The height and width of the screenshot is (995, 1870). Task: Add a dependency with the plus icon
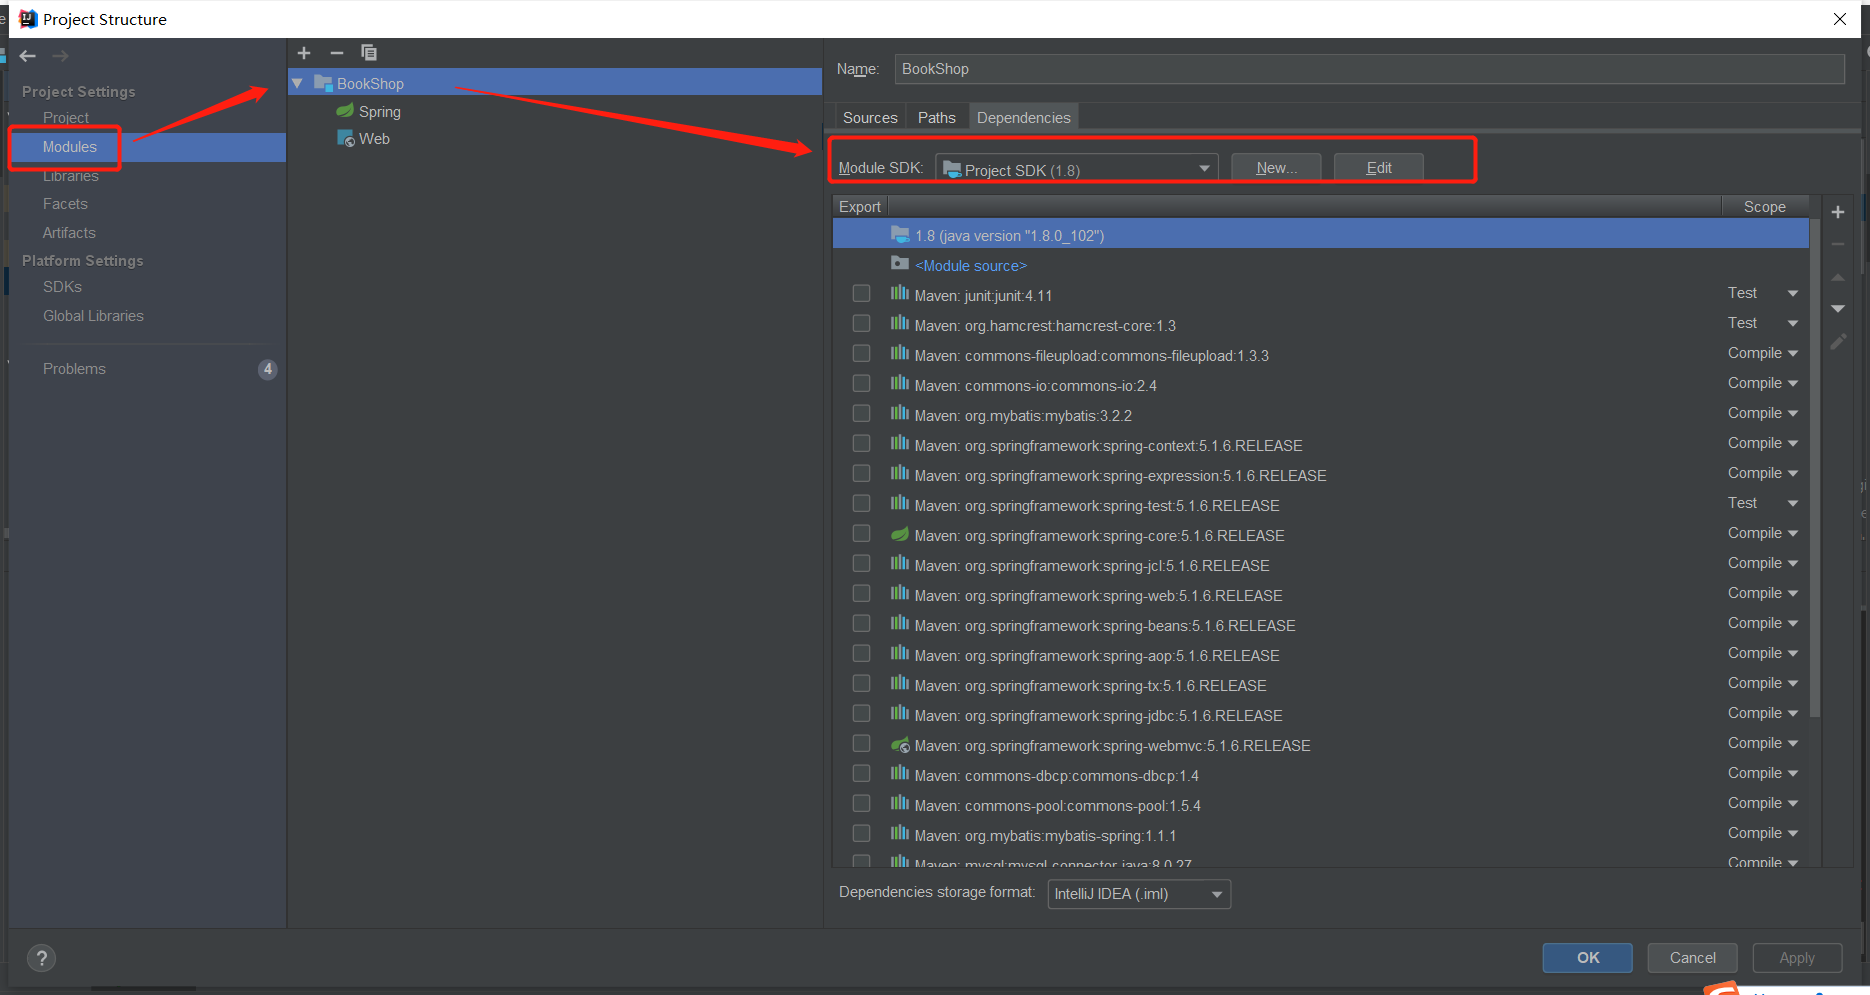pyautogui.click(x=1838, y=212)
